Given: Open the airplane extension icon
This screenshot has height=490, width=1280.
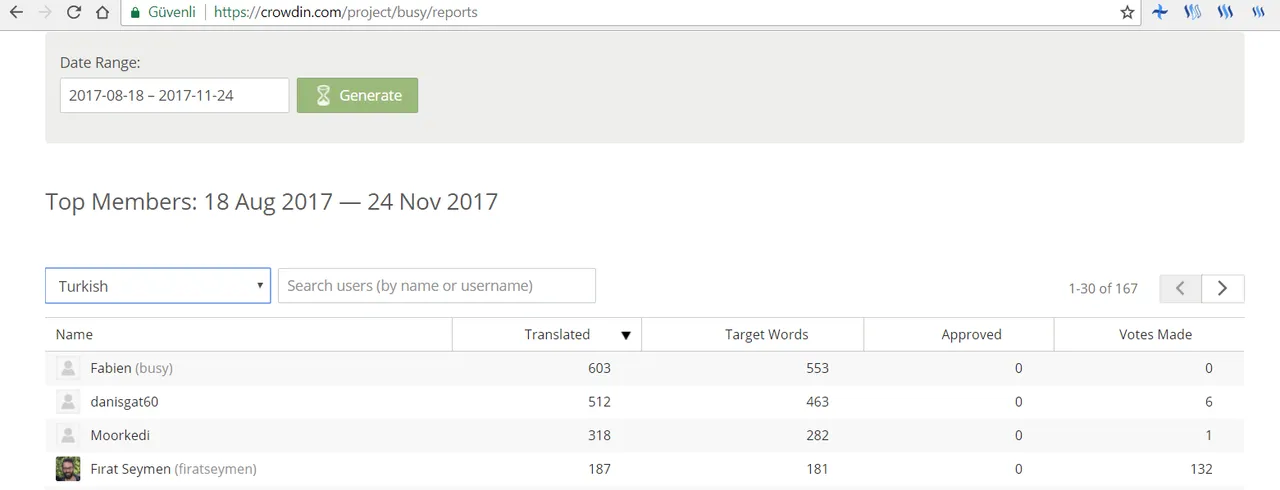Looking at the screenshot, I should (x=1160, y=13).
